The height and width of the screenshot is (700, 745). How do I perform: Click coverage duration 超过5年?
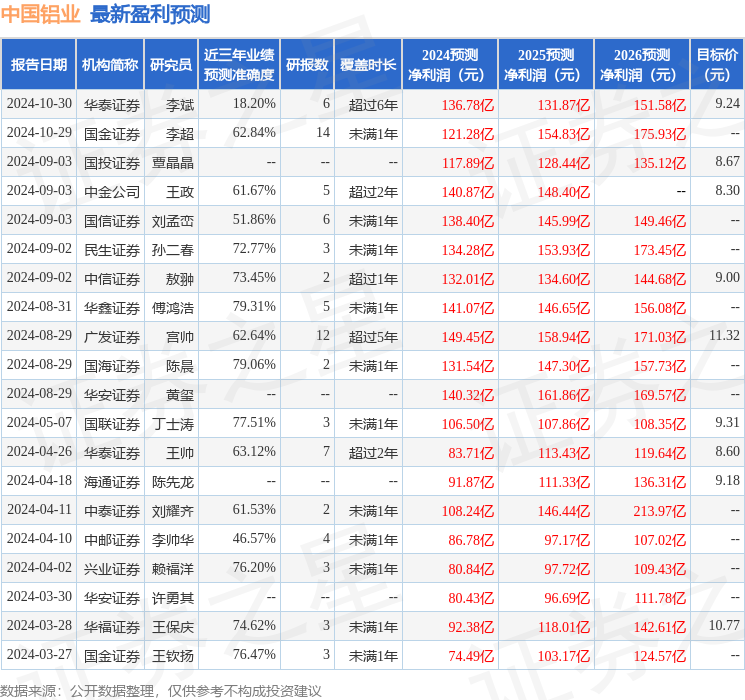[373, 337]
